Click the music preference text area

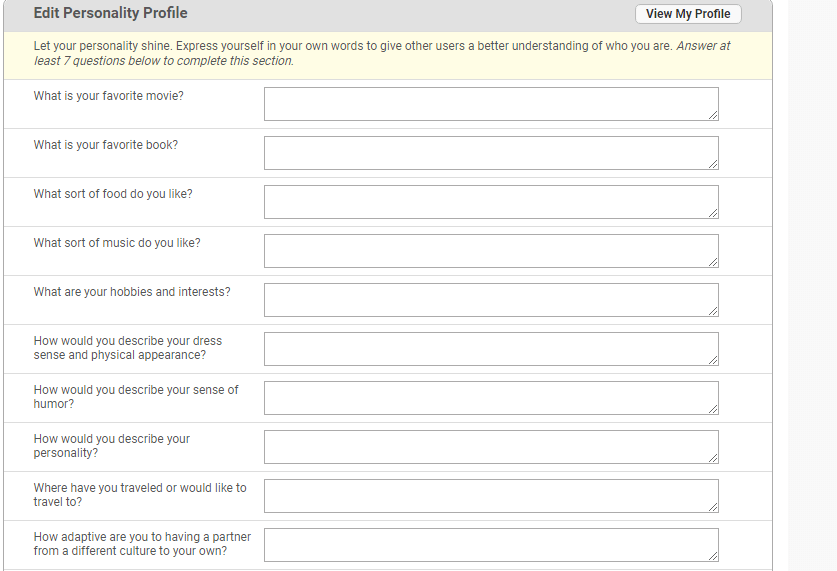tap(490, 251)
